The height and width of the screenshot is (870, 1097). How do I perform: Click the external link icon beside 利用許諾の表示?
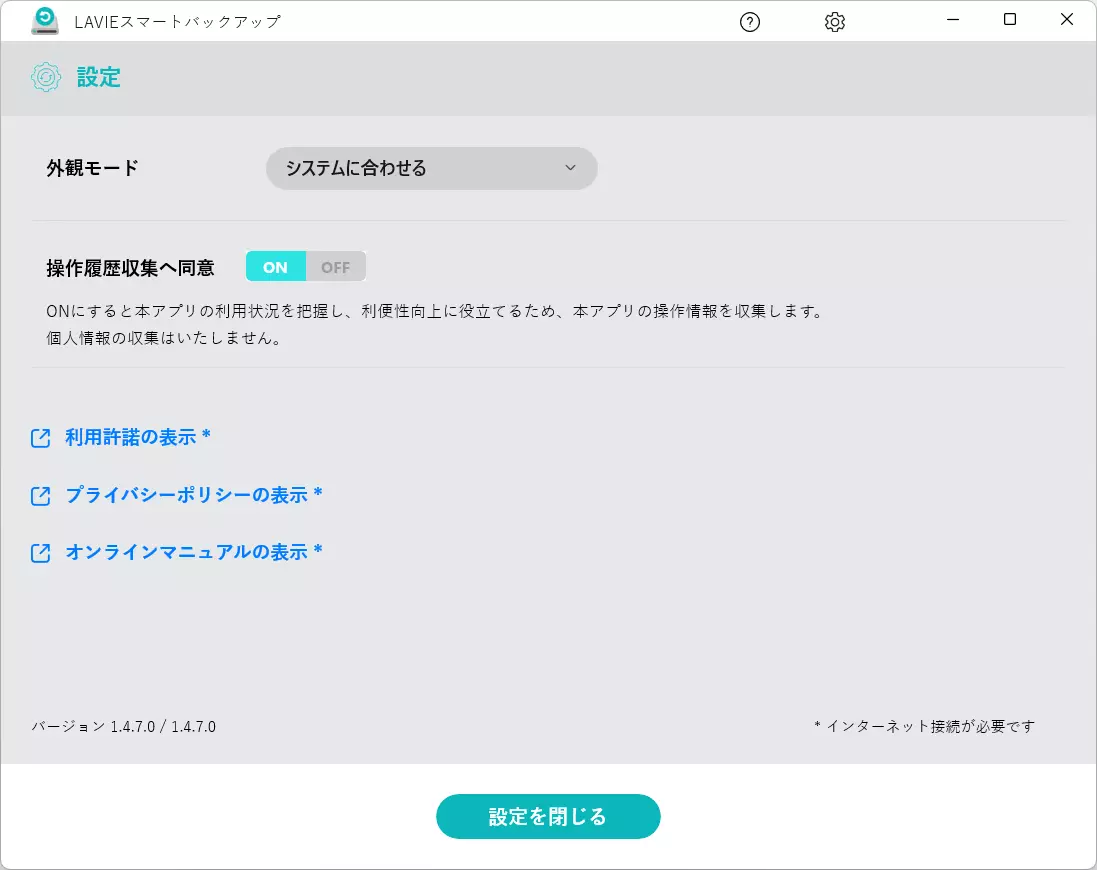click(41, 438)
